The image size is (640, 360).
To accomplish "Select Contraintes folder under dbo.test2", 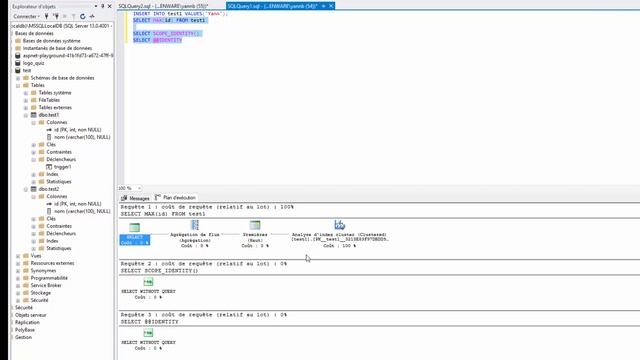I will click(59, 226).
